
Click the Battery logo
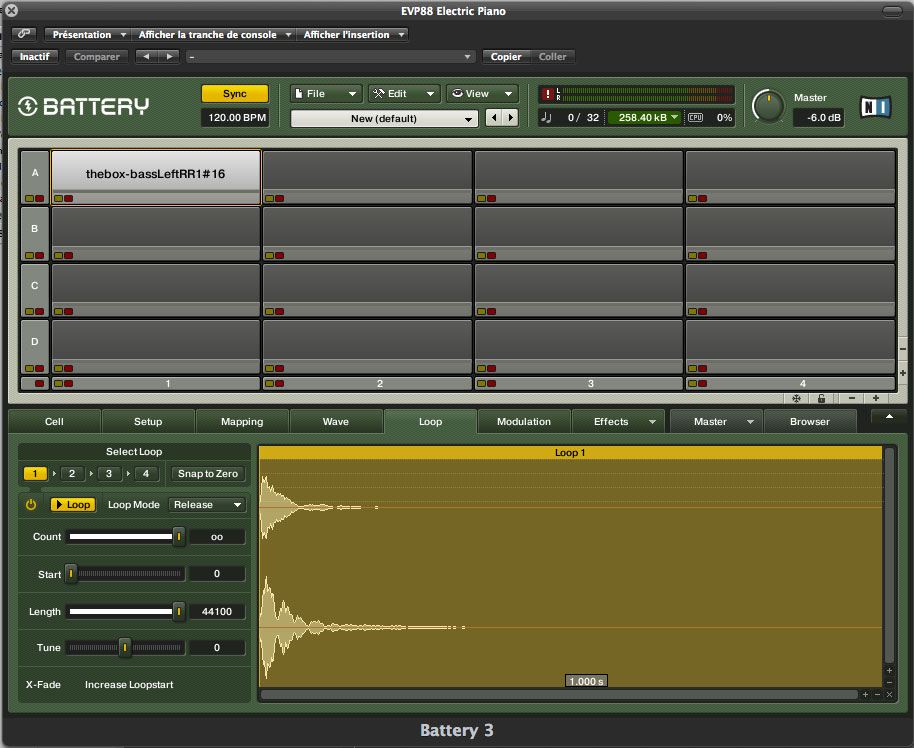click(83, 106)
